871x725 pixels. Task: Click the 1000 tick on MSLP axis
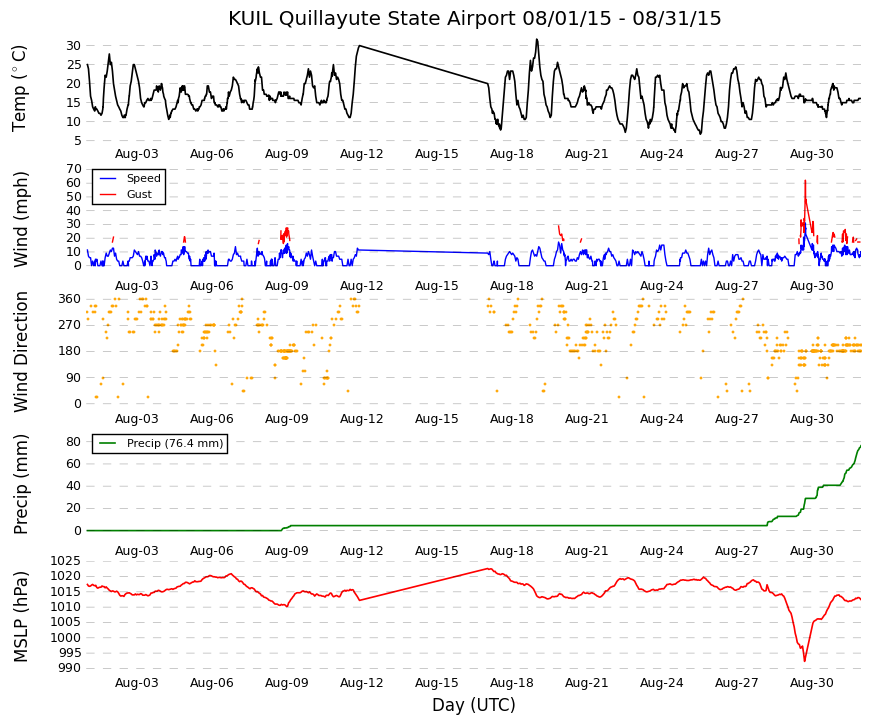(x=66, y=638)
